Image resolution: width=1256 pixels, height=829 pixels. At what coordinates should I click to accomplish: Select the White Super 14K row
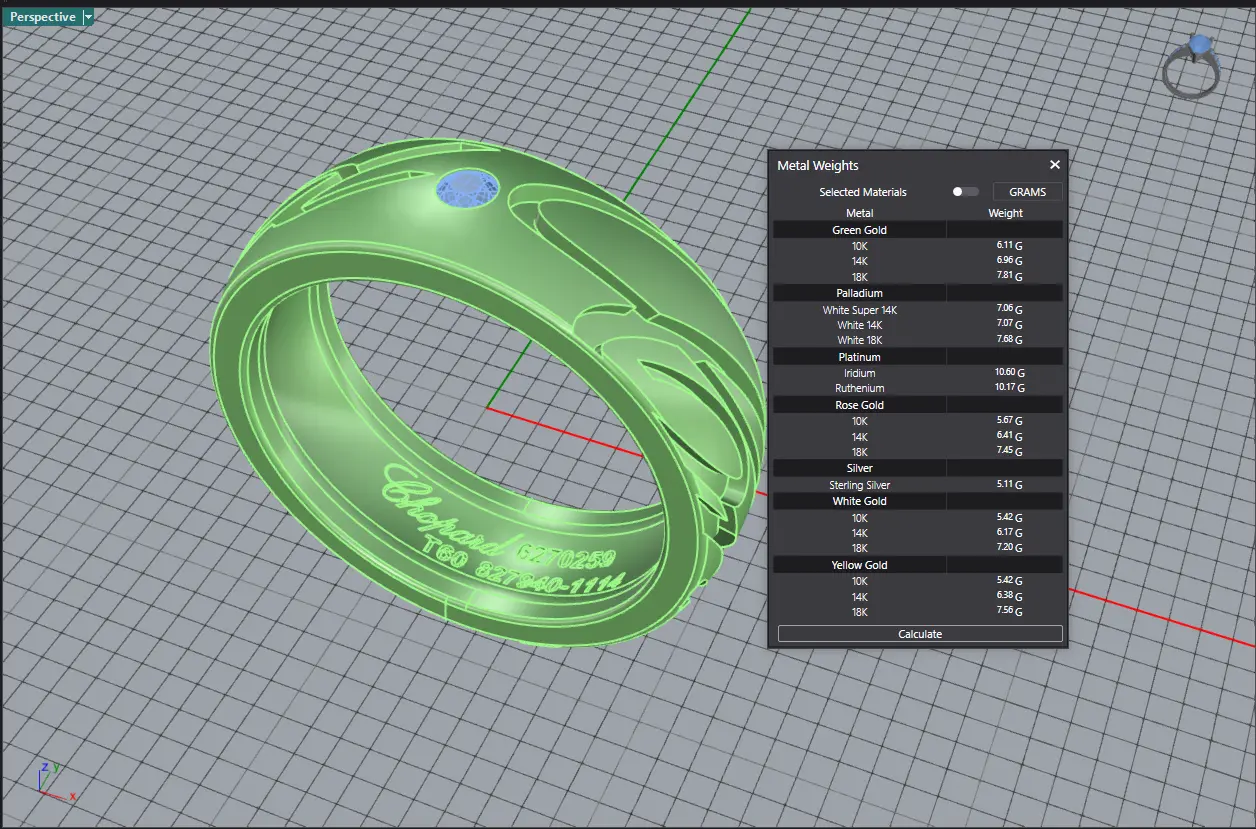click(918, 310)
